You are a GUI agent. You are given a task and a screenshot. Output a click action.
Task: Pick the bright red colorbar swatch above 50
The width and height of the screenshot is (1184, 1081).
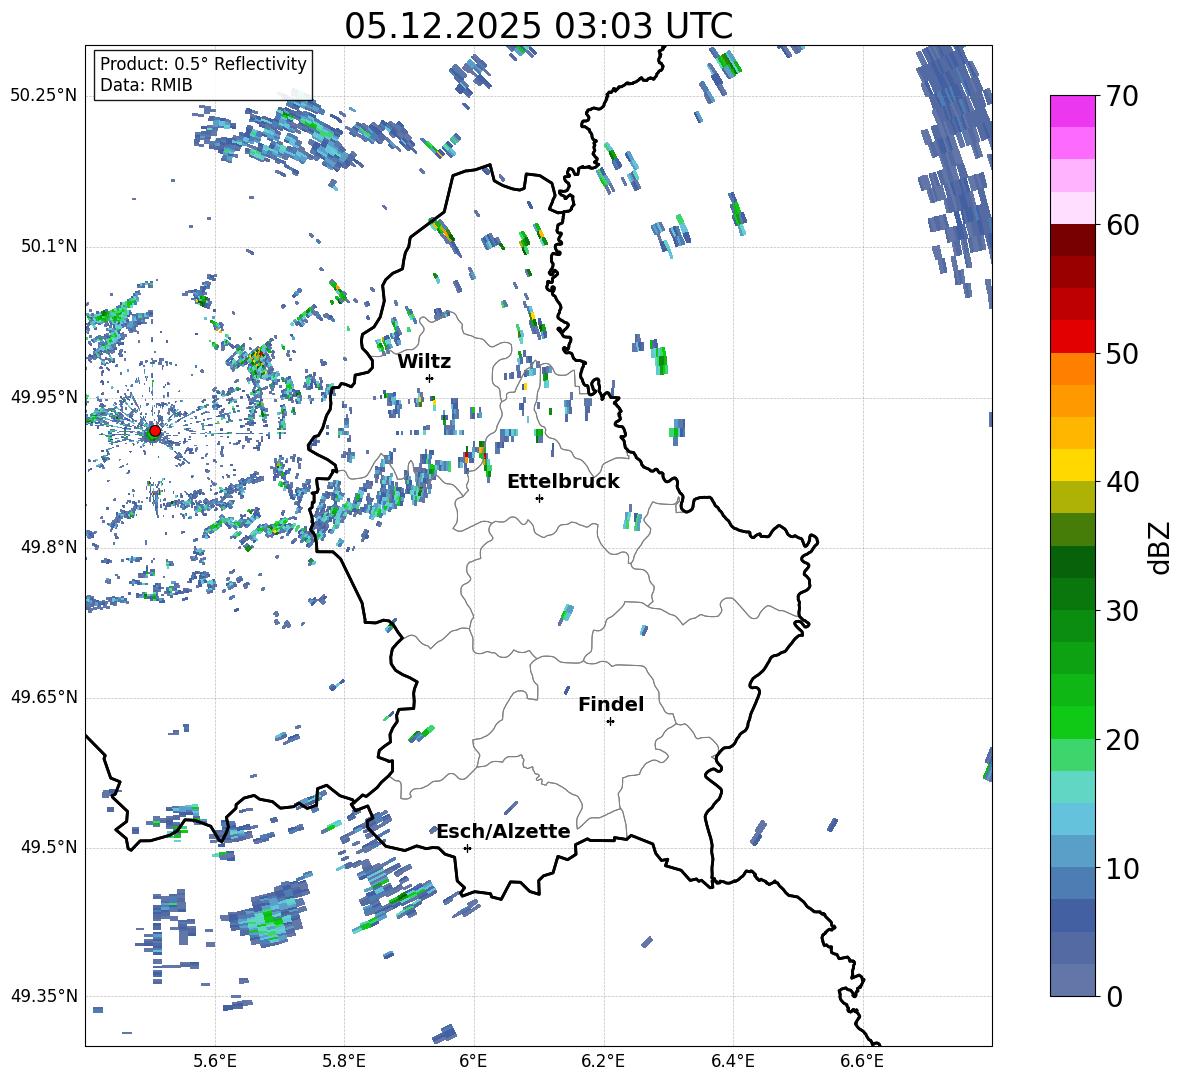(1073, 336)
